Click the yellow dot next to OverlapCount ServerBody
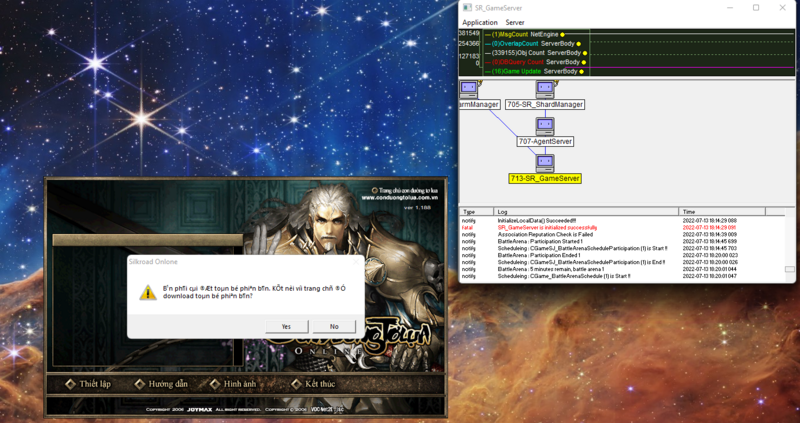Viewport: 800px width, 423px height. [578, 44]
